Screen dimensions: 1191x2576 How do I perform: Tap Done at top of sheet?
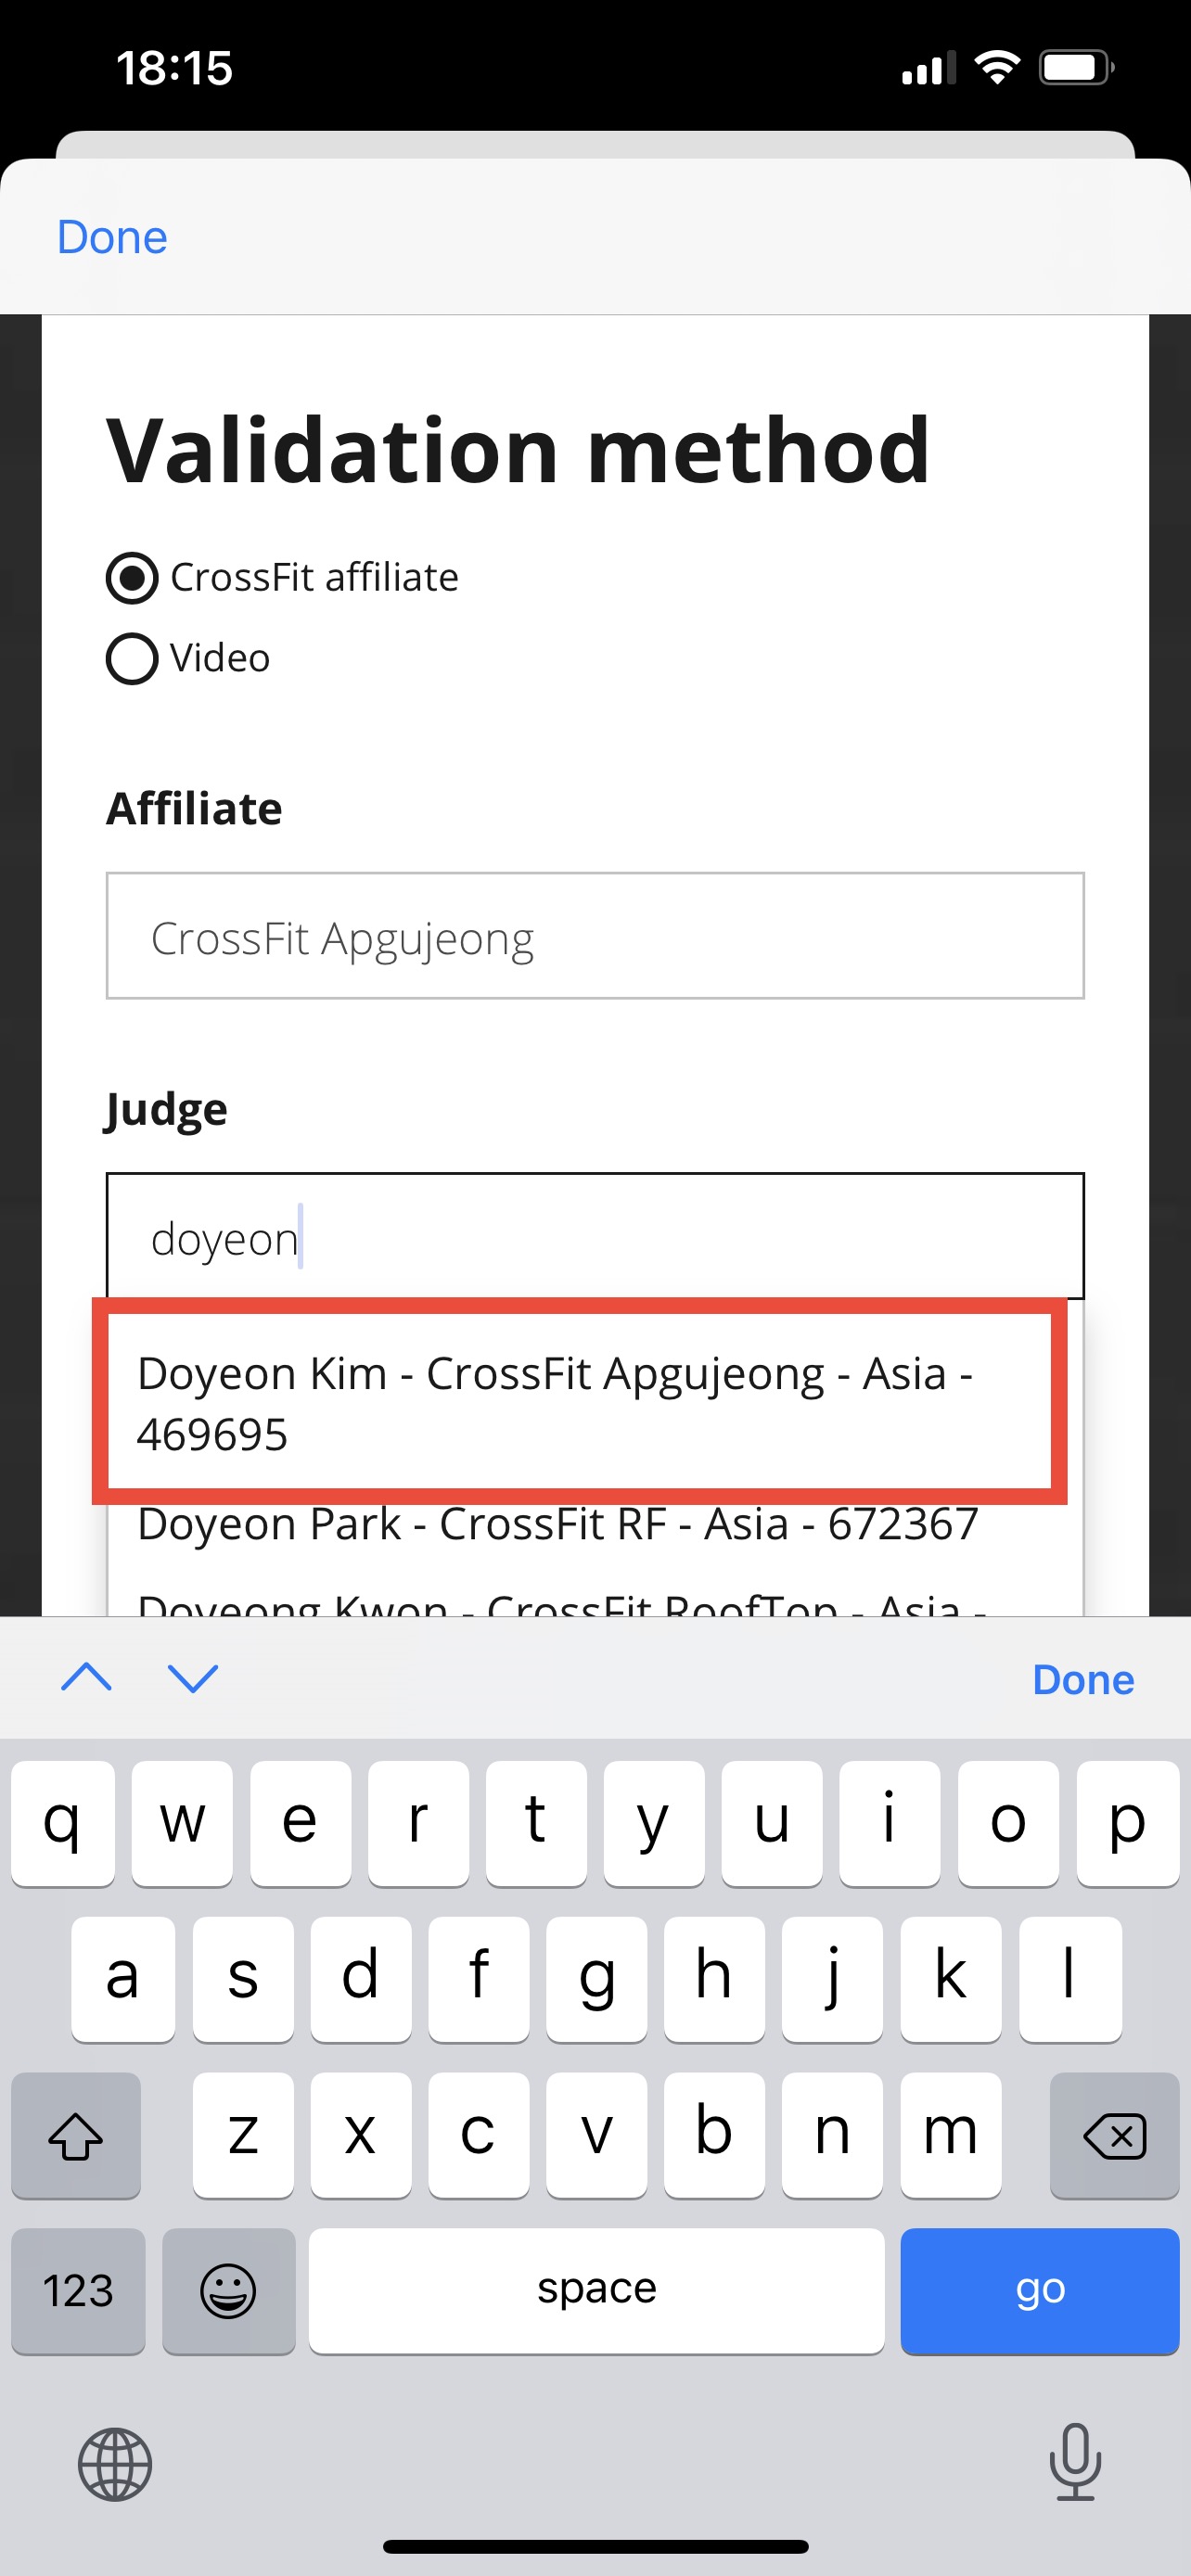coord(112,237)
